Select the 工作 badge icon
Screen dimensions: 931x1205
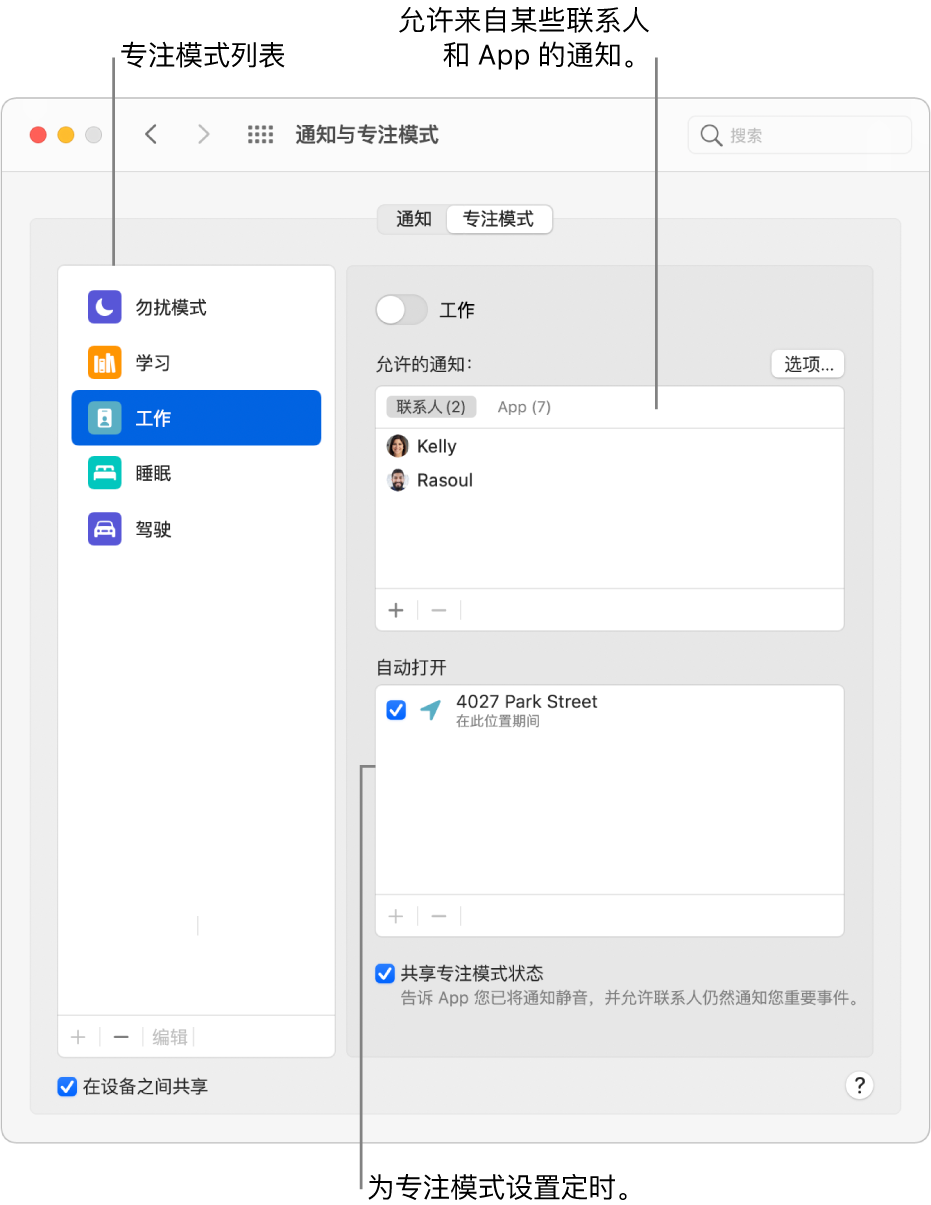click(104, 418)
